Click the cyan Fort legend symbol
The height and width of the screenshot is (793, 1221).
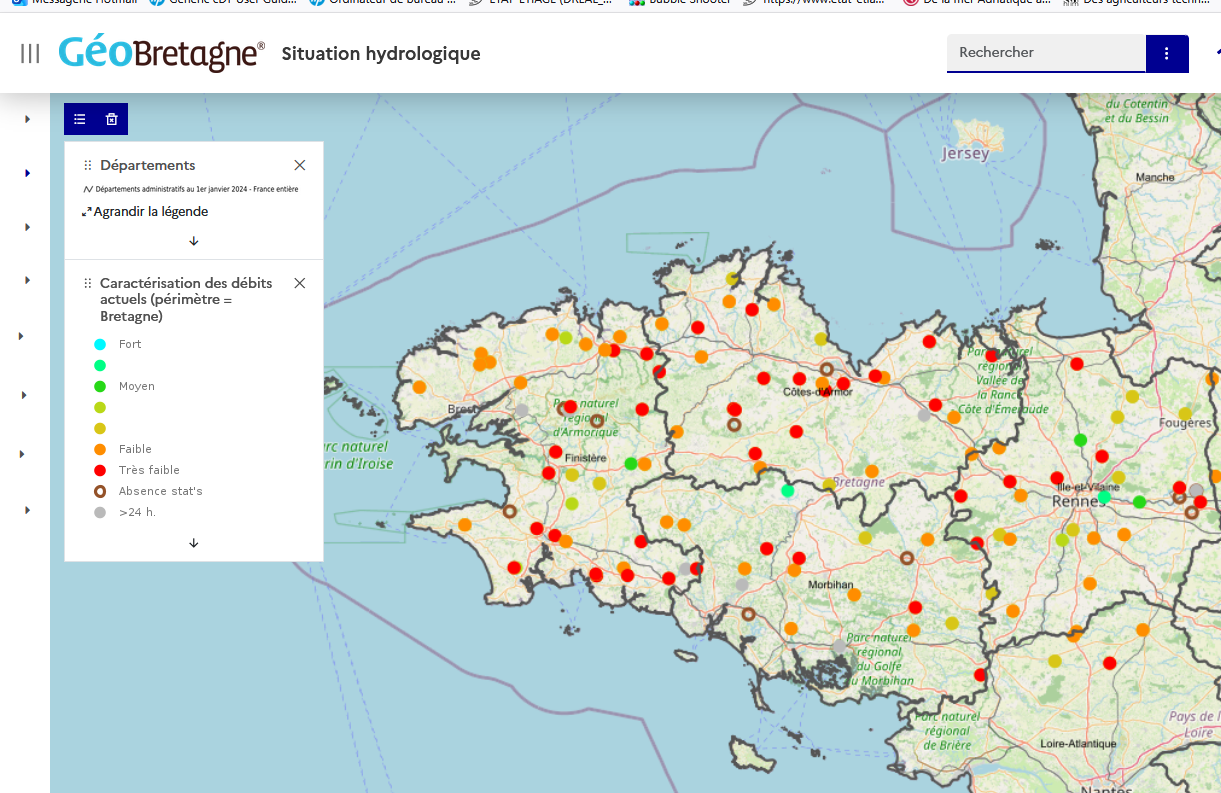pos(100,344)
